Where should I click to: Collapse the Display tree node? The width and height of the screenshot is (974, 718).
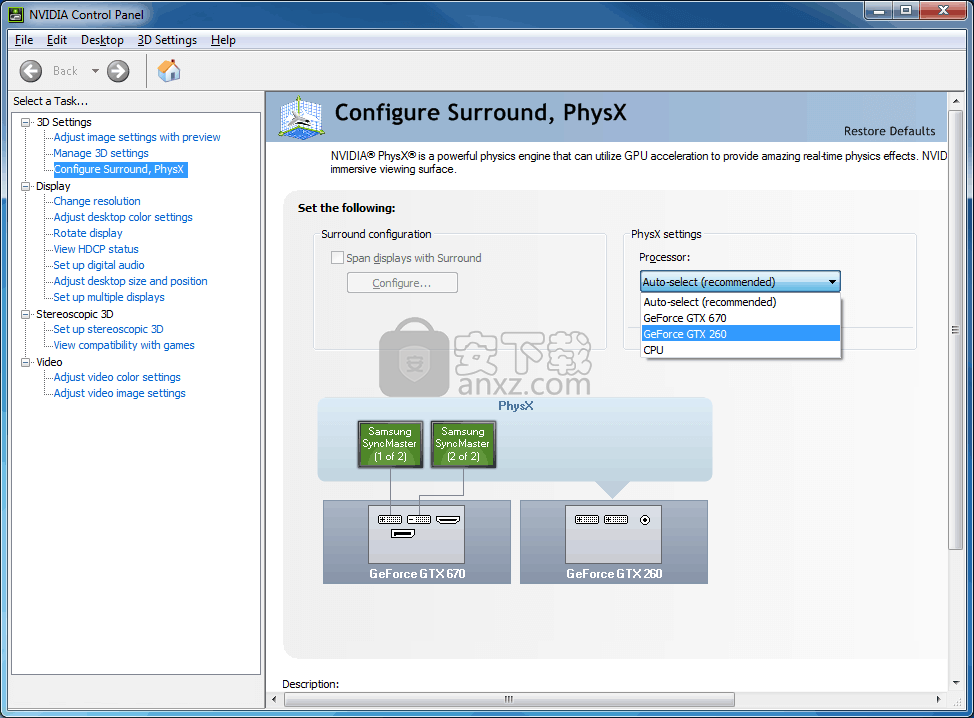coord(25,186)
